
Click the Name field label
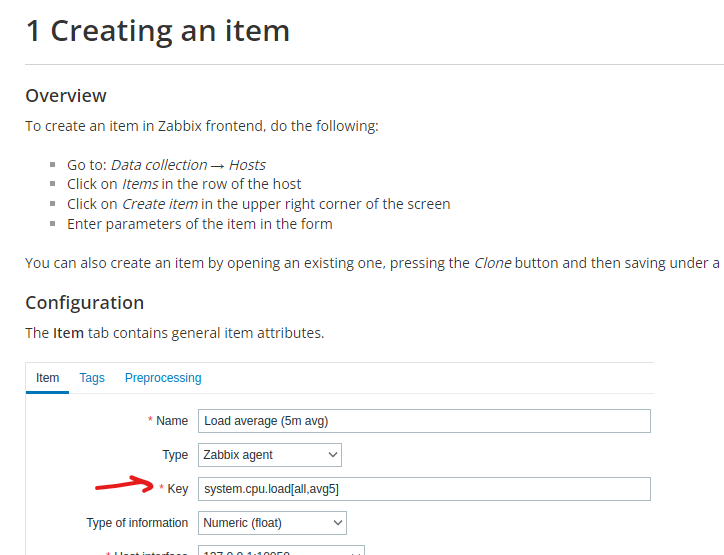(172, 421)
